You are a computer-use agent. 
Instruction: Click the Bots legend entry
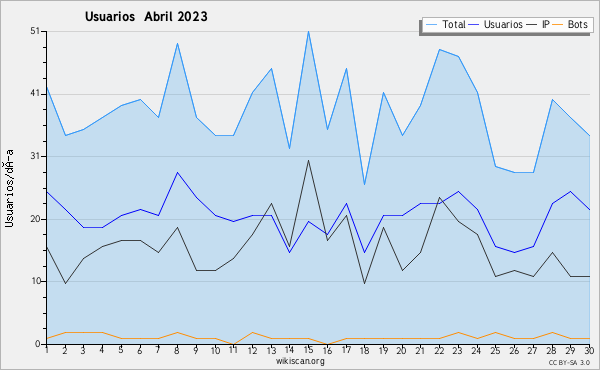pyautogui.click(x=570, y=24)
